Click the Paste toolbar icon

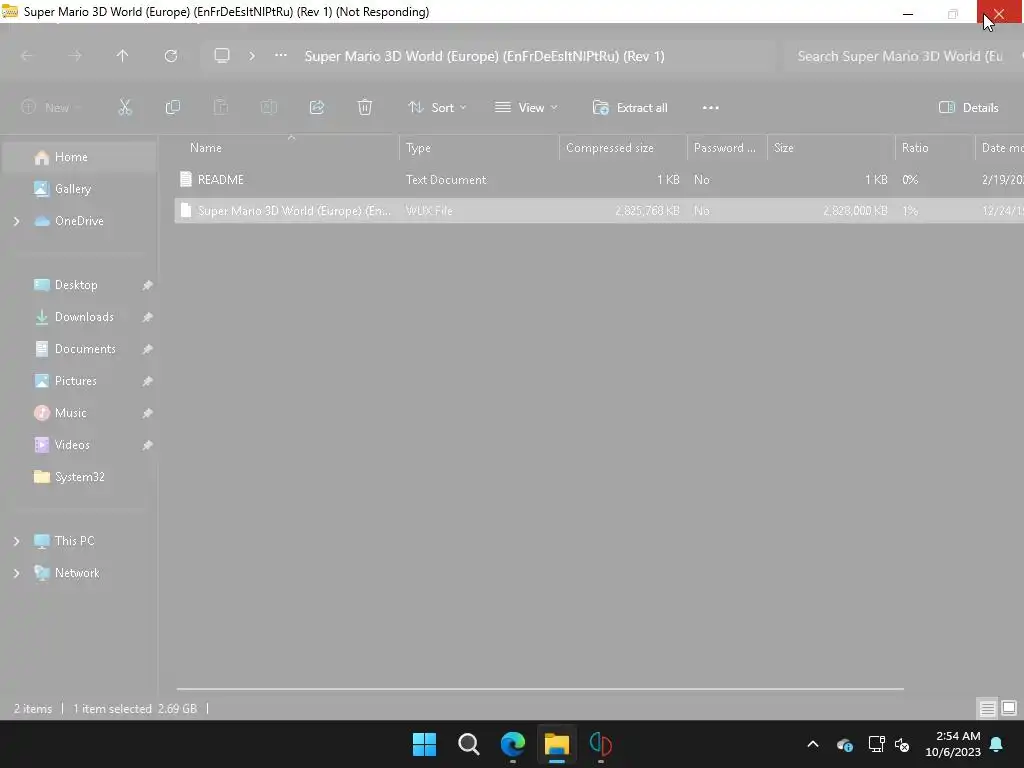pyautogui.click(x=221, y=108)
